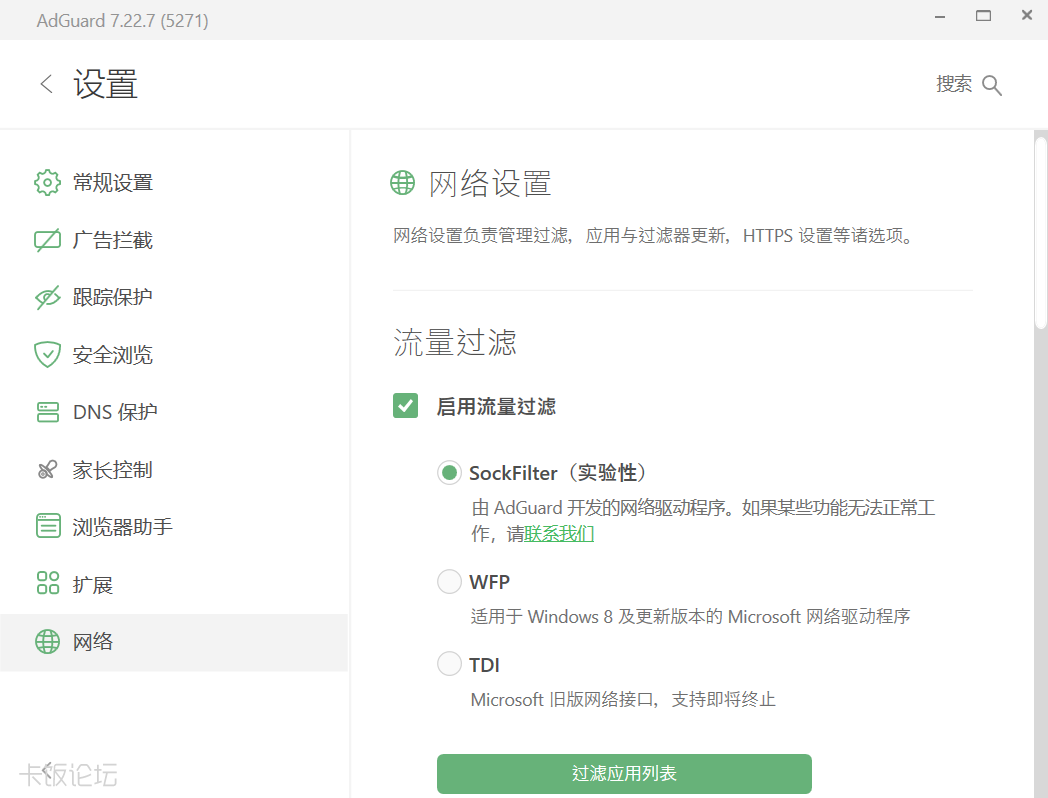
Task: Click the TDI 旧版网络接口 description text
Action: click(623, 700)
